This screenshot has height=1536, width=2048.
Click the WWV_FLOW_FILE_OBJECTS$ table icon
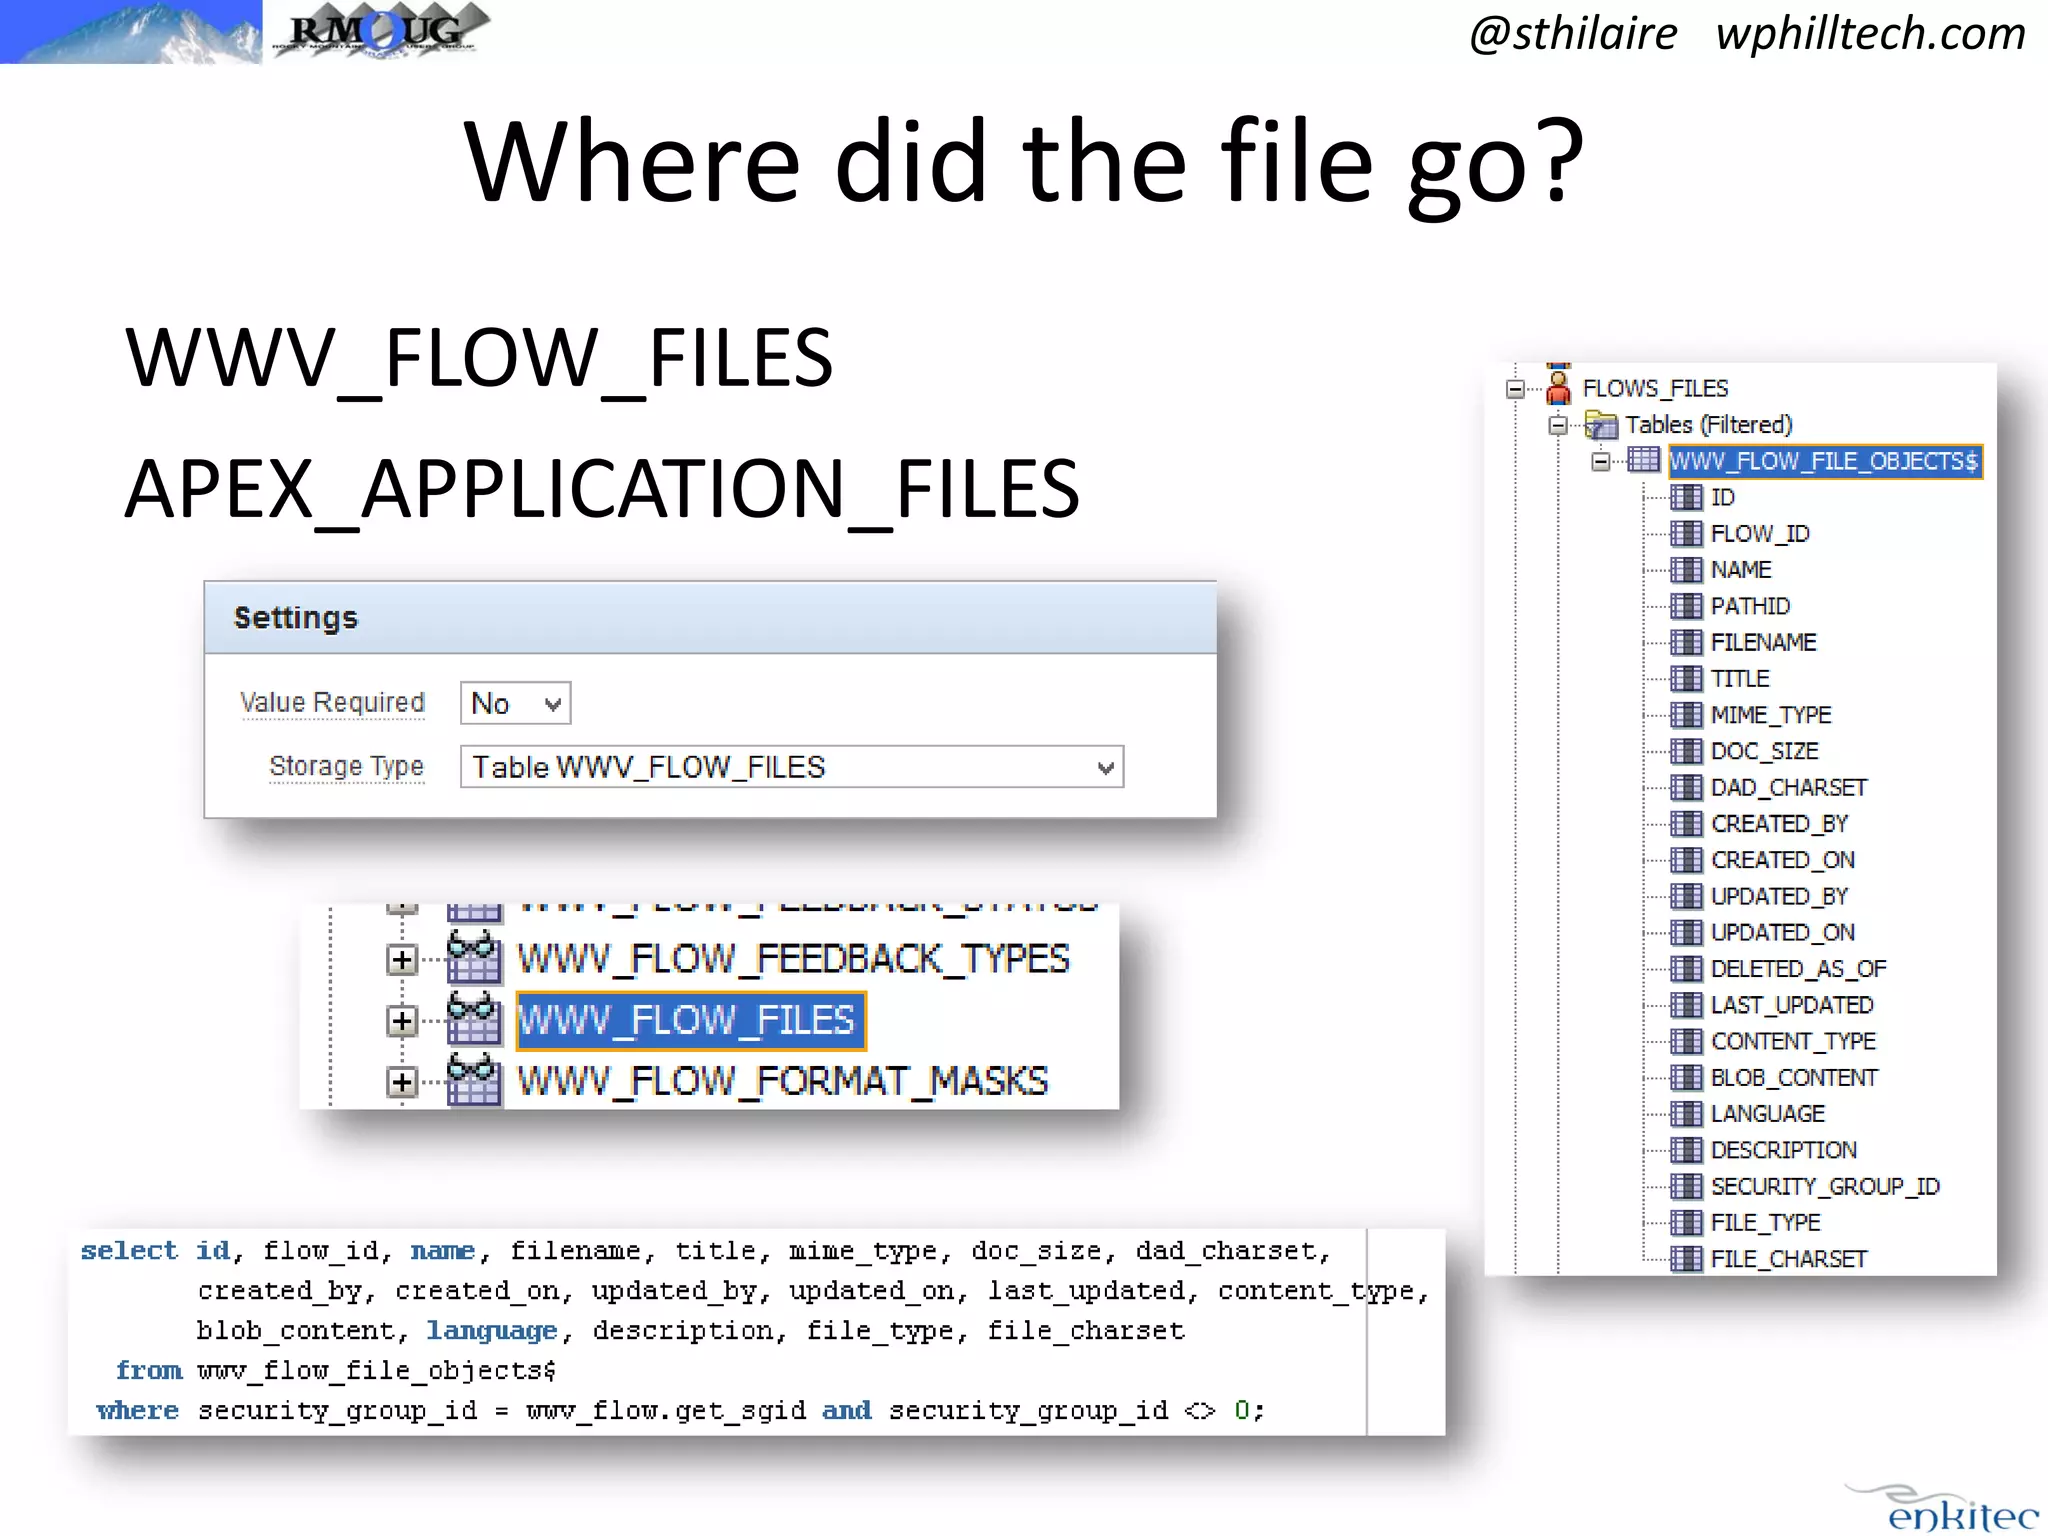point(1644,460)
